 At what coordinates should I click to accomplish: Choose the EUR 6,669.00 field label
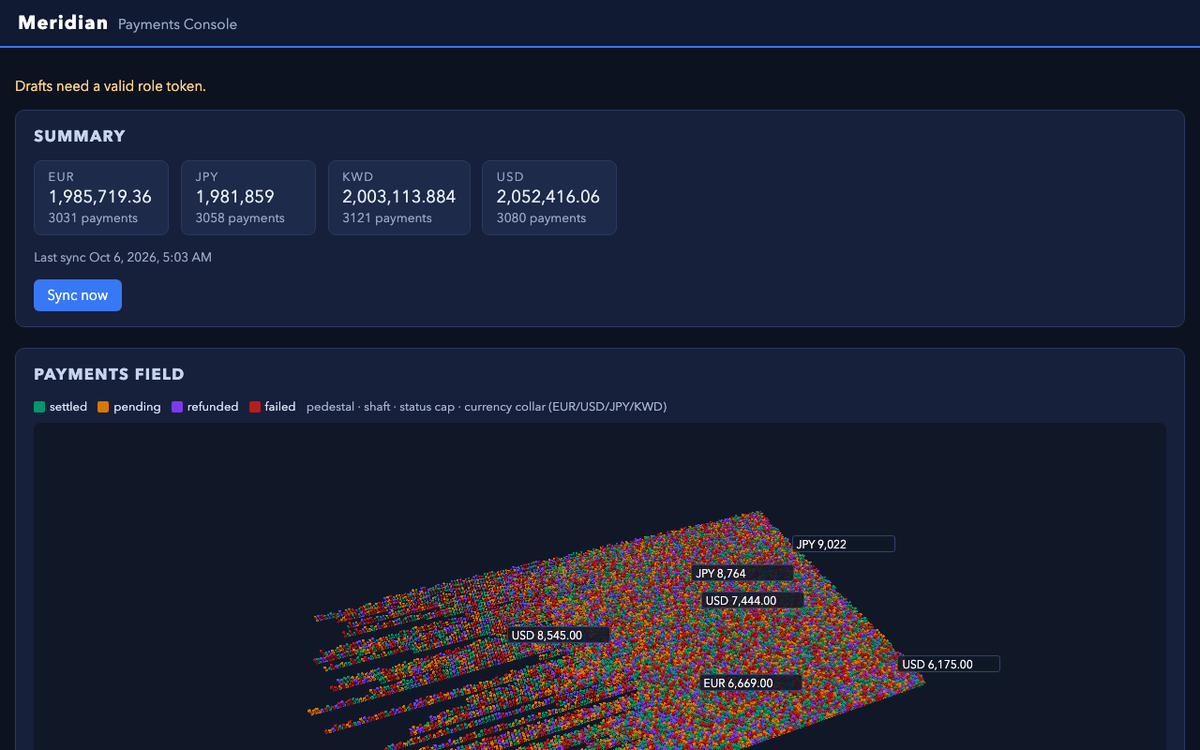(x=750, y=683)
